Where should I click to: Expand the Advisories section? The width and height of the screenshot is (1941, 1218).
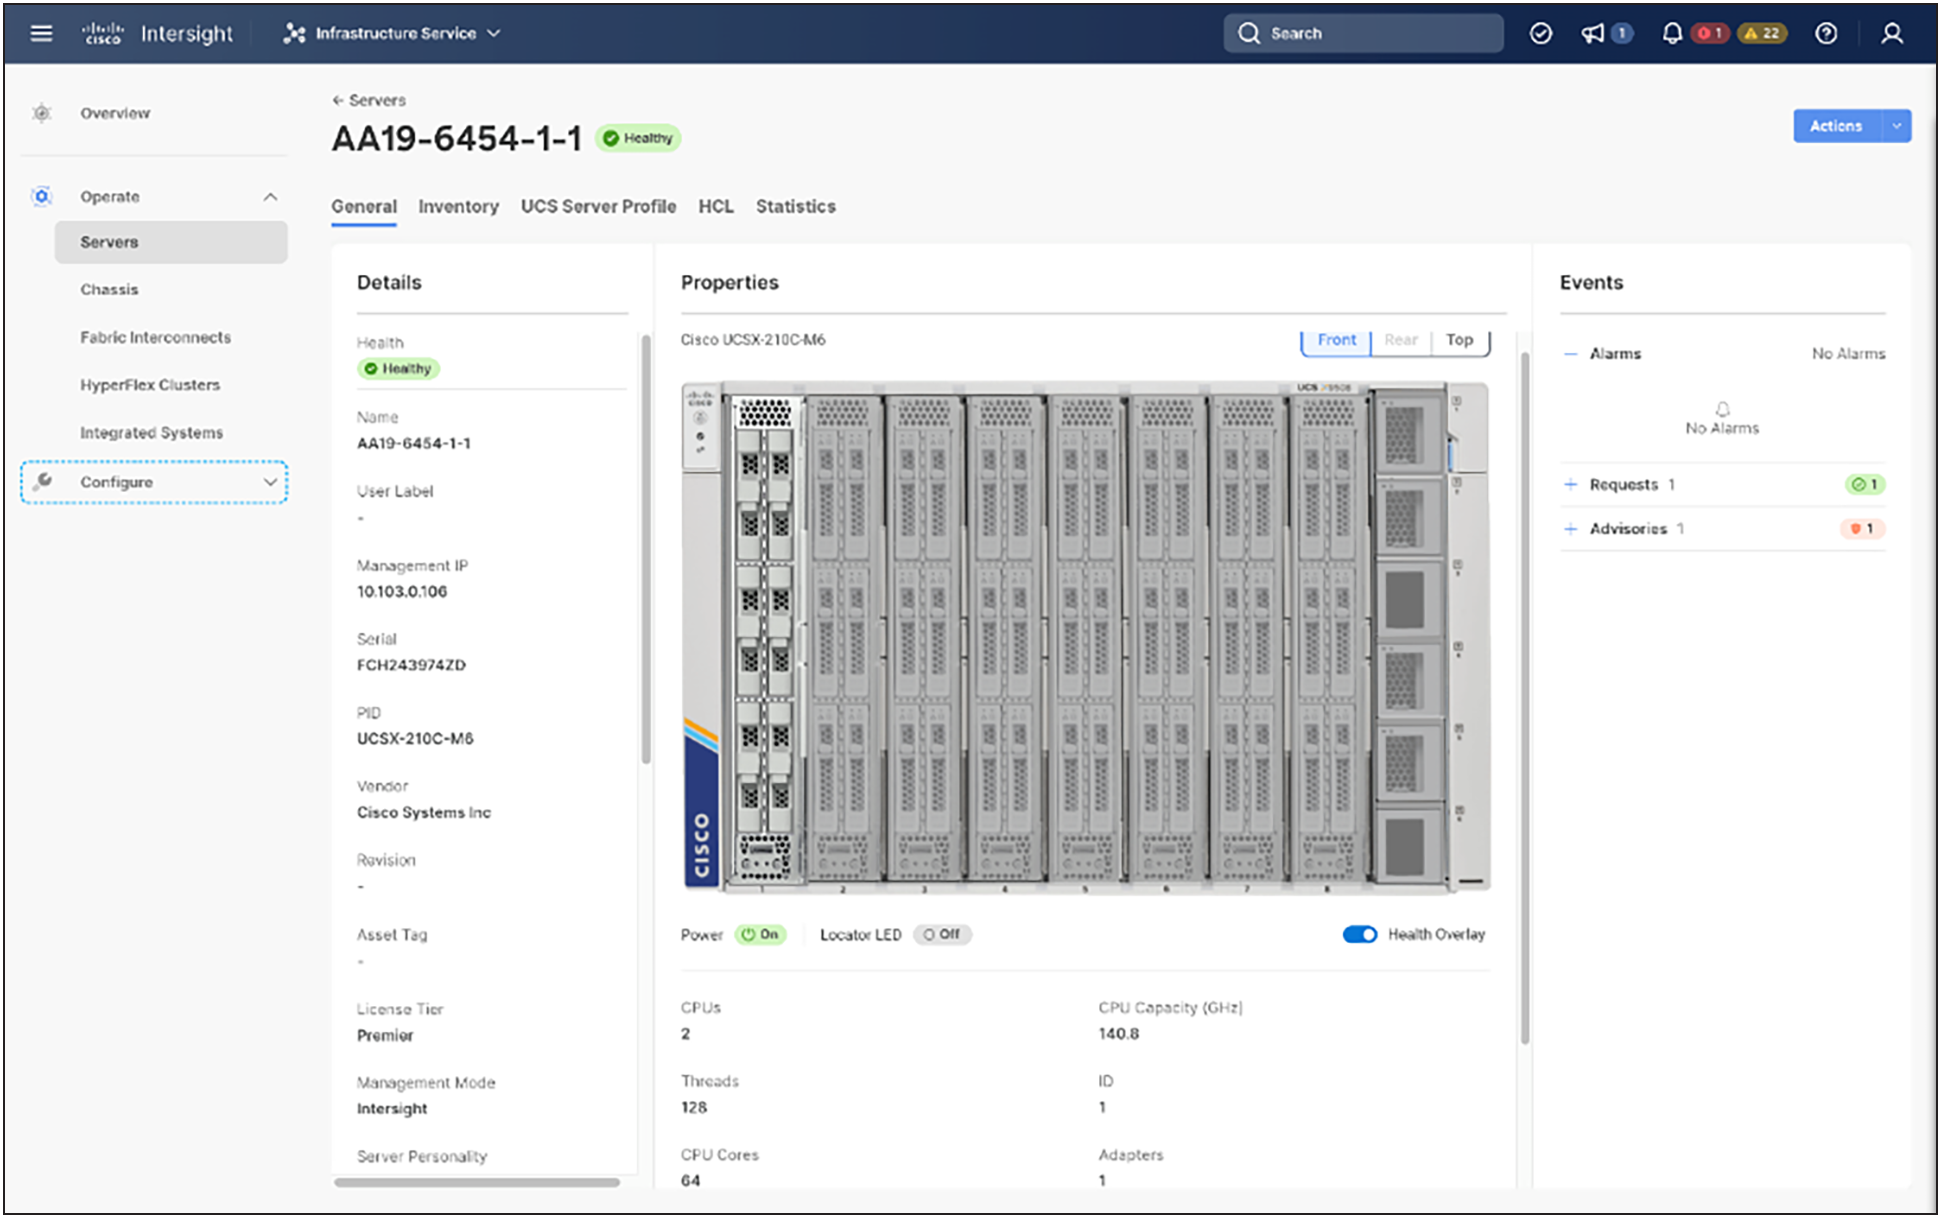1571,528
